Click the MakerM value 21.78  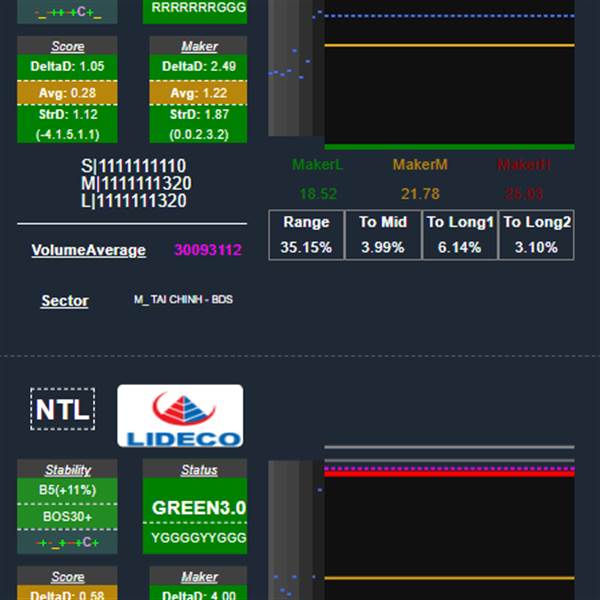pos(420,194)
